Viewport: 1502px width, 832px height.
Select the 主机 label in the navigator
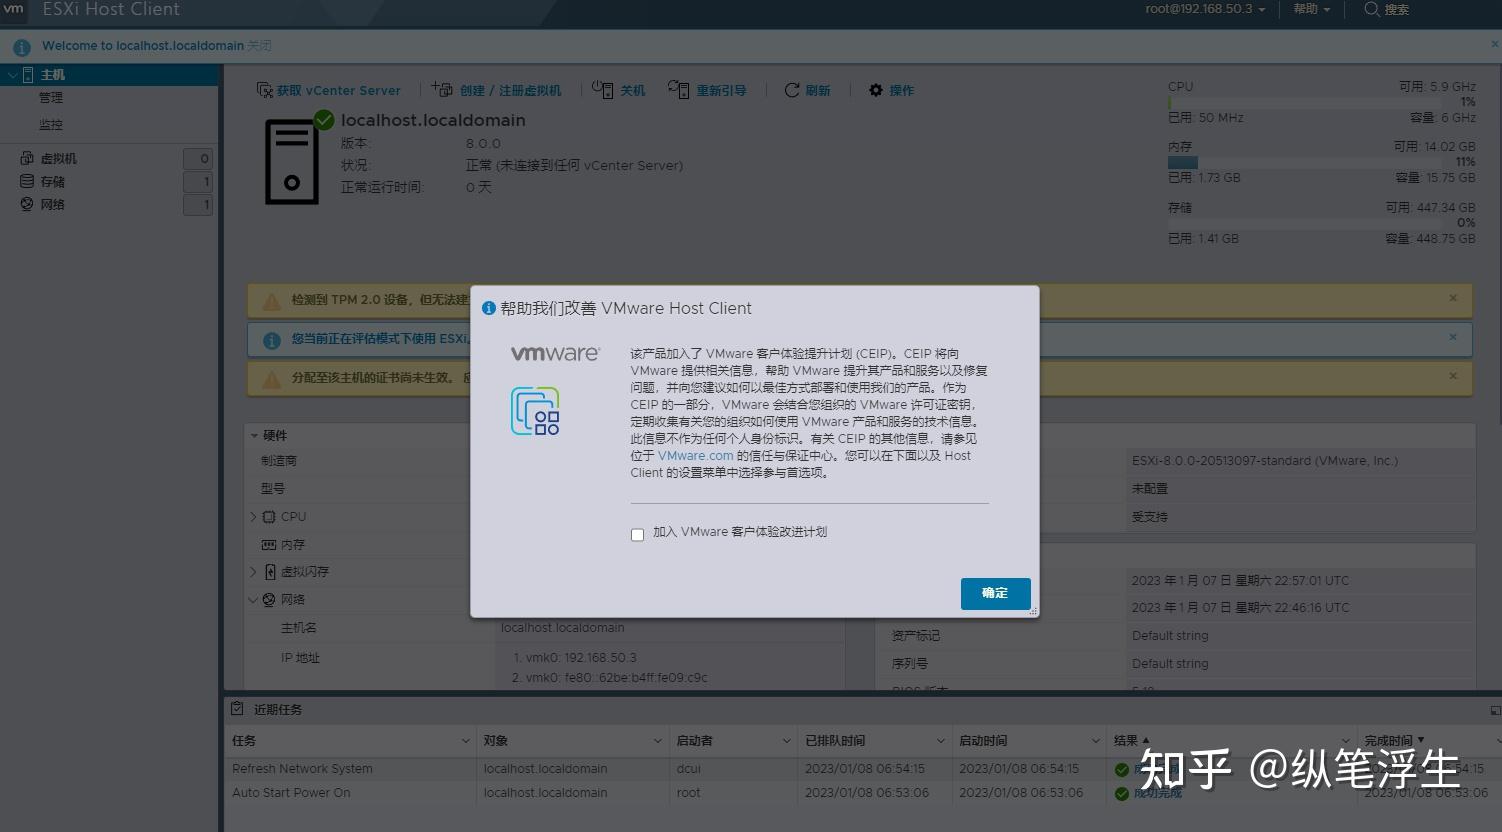click(53, 75)
